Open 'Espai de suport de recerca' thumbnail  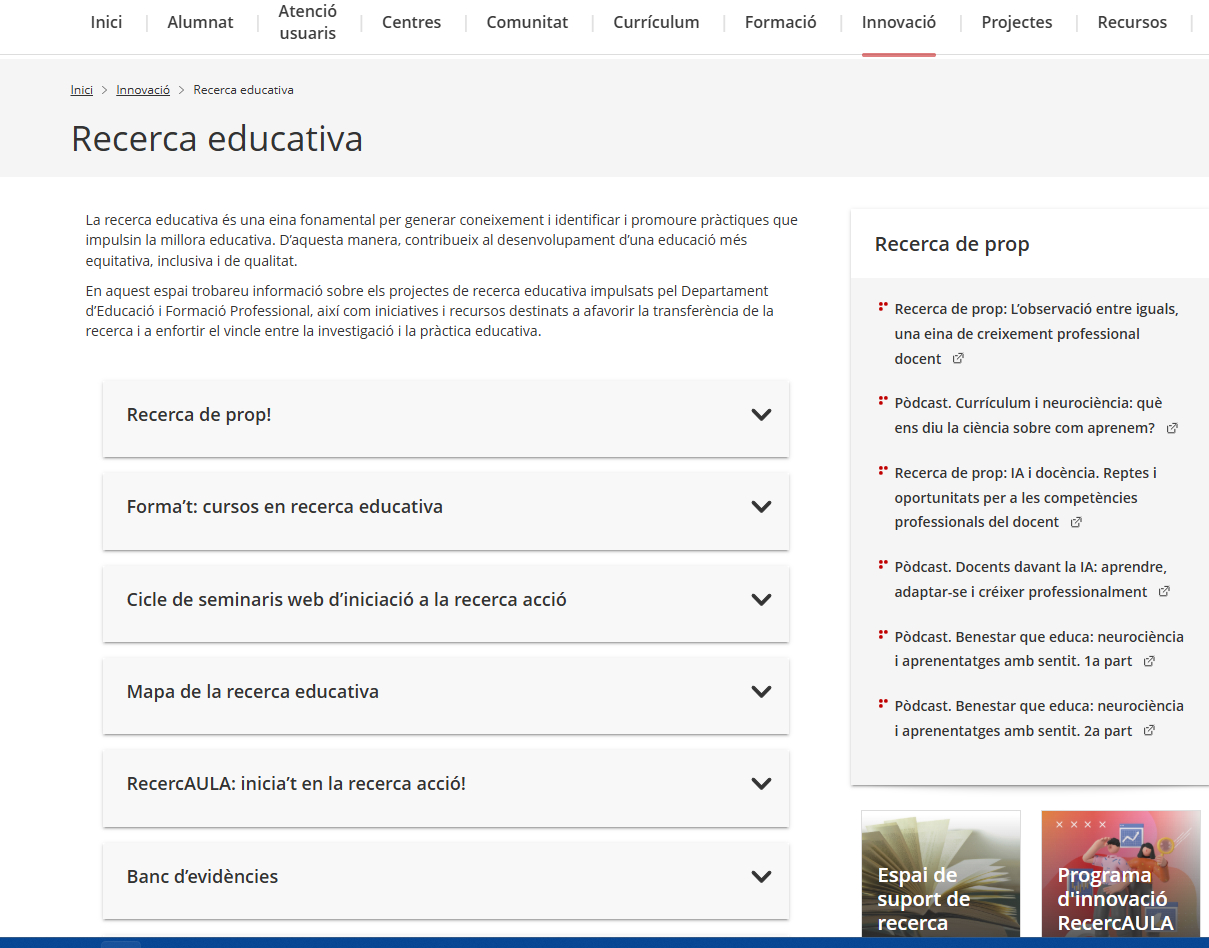pyautogui.click(x=940, y=875)
